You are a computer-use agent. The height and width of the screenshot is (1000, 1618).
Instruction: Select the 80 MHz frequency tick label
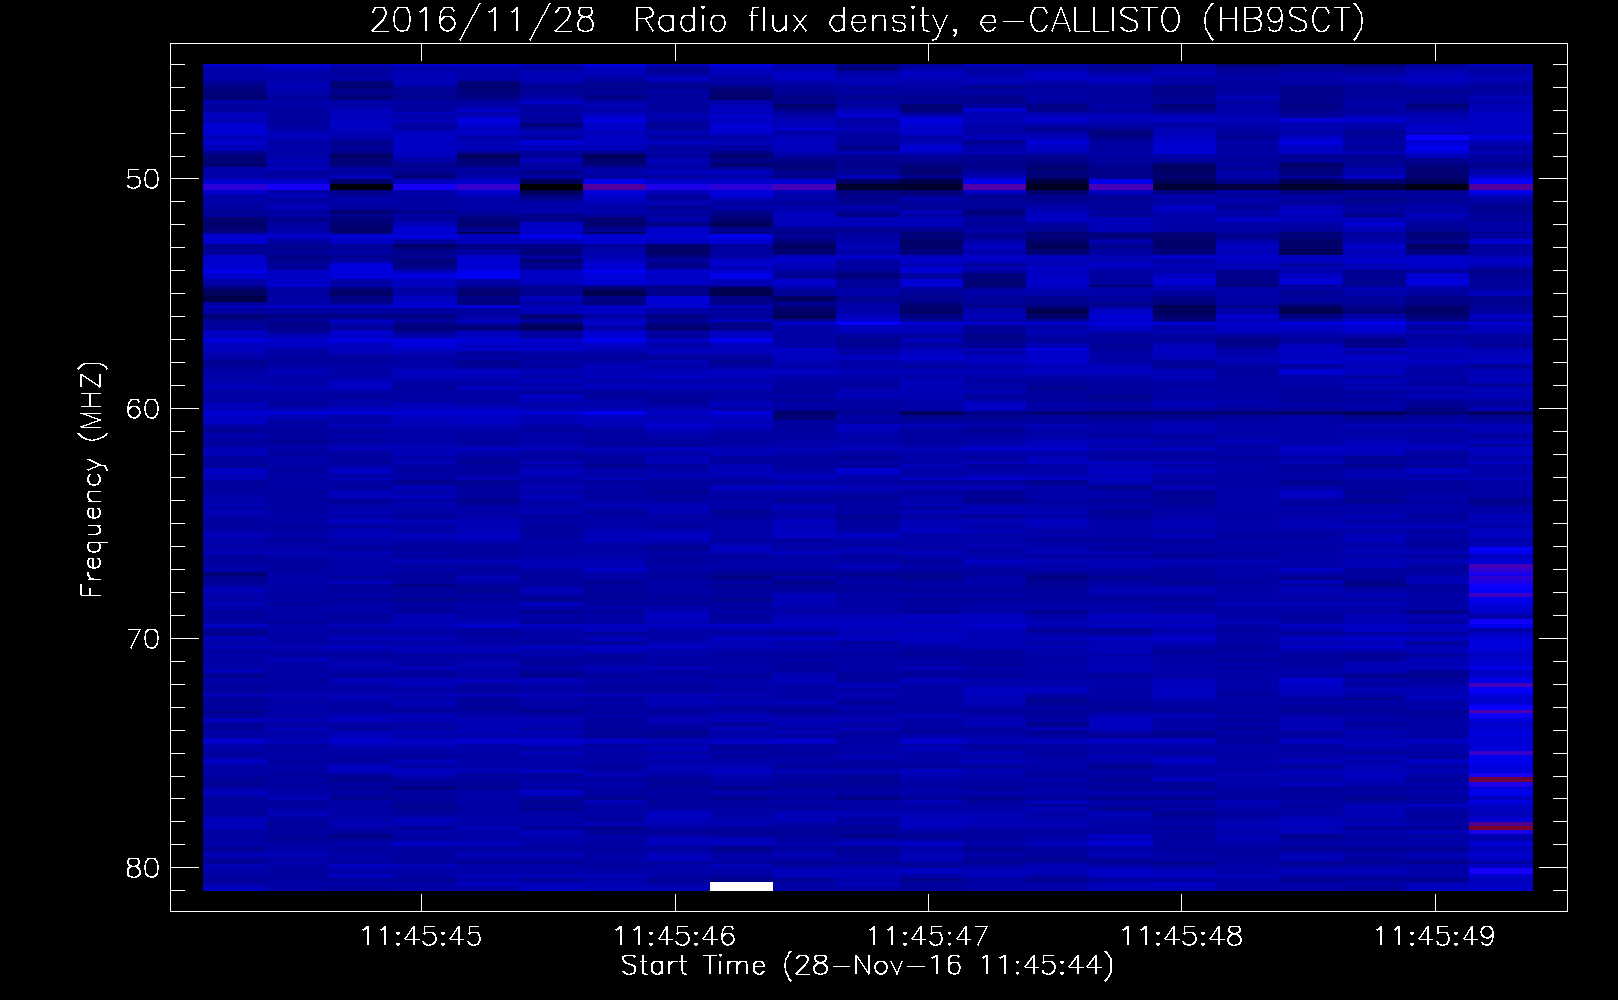143,868
